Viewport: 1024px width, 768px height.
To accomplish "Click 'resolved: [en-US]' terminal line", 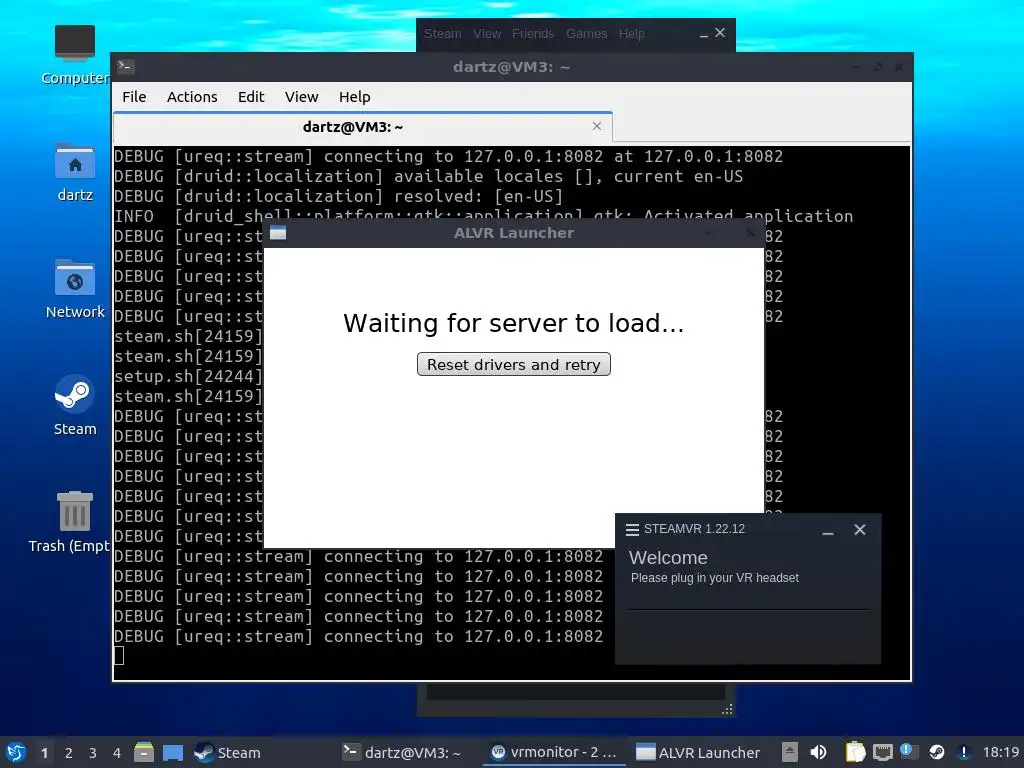I will (x=338, y=196).
